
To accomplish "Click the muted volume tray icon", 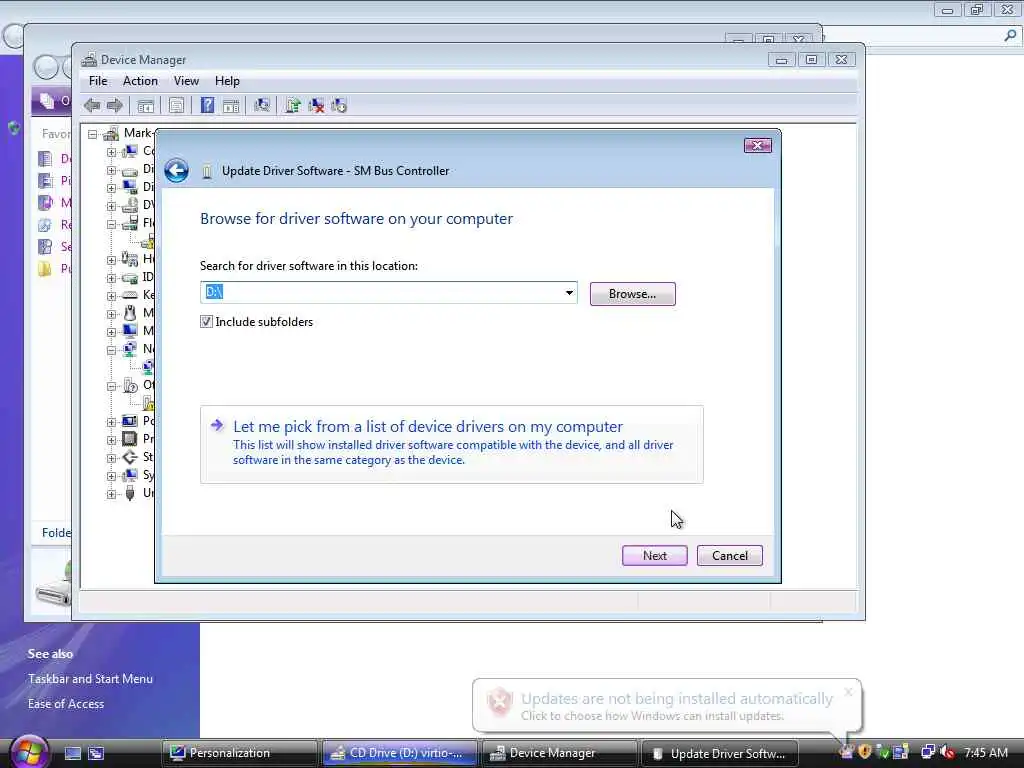I will [947, 752].
